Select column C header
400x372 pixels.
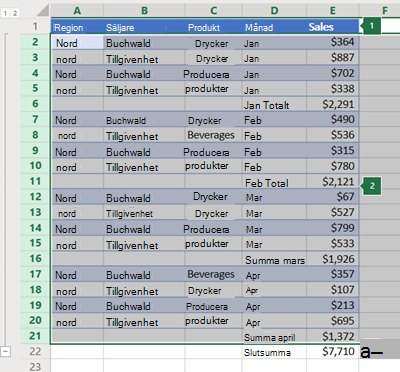coord(214,10)
